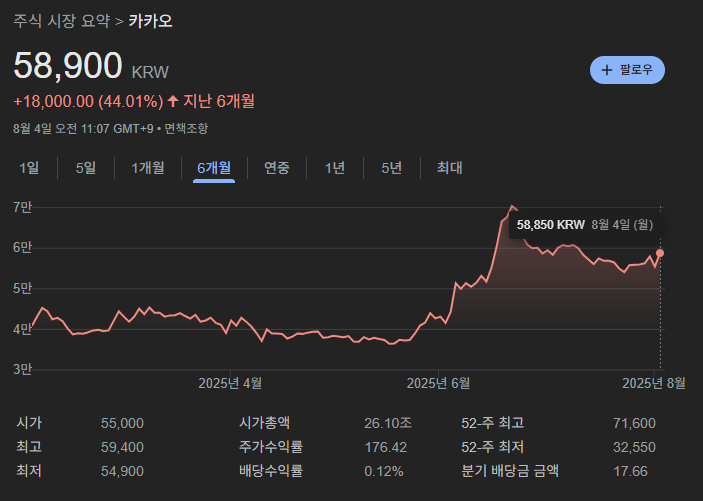The width and height of the screenshot is (703, 501).
Task: Click the 3만 y-axis label
Action: 22,370
